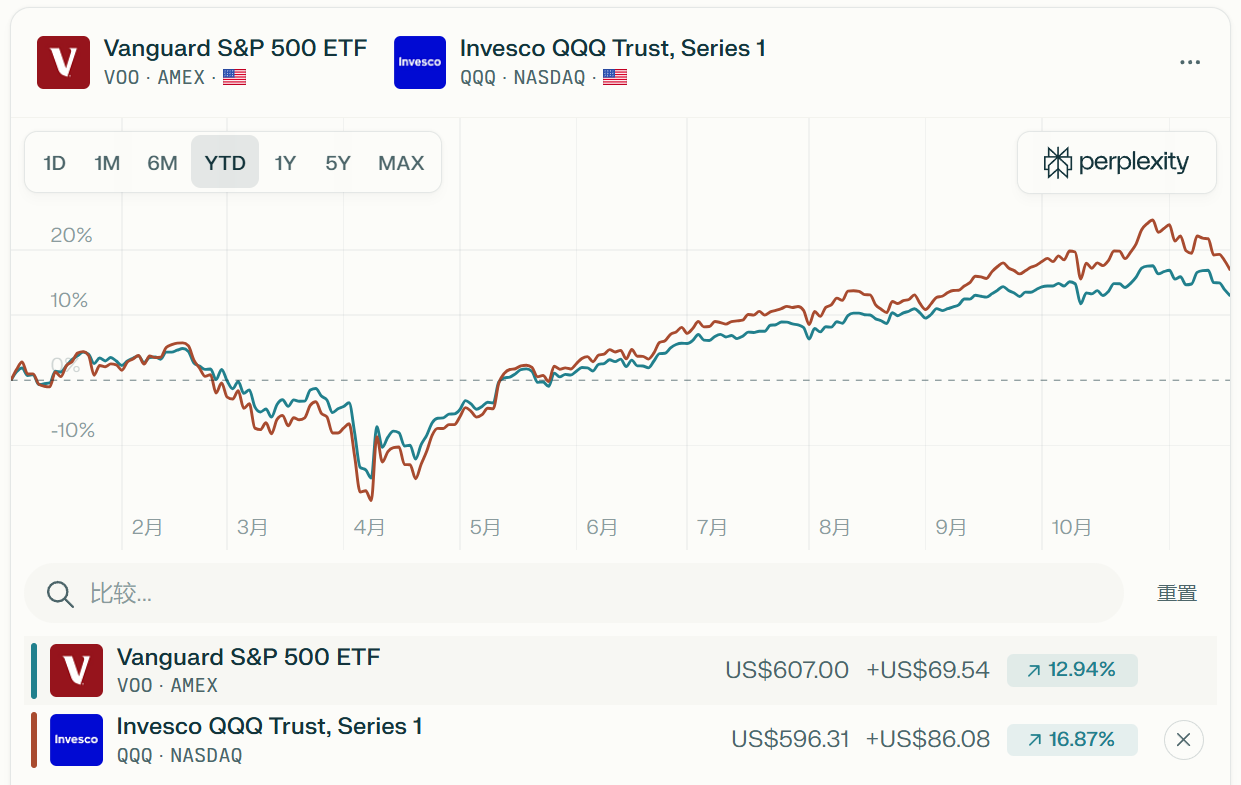Open the Vanguard S&P 500 ETF header title

click(235, 48)
